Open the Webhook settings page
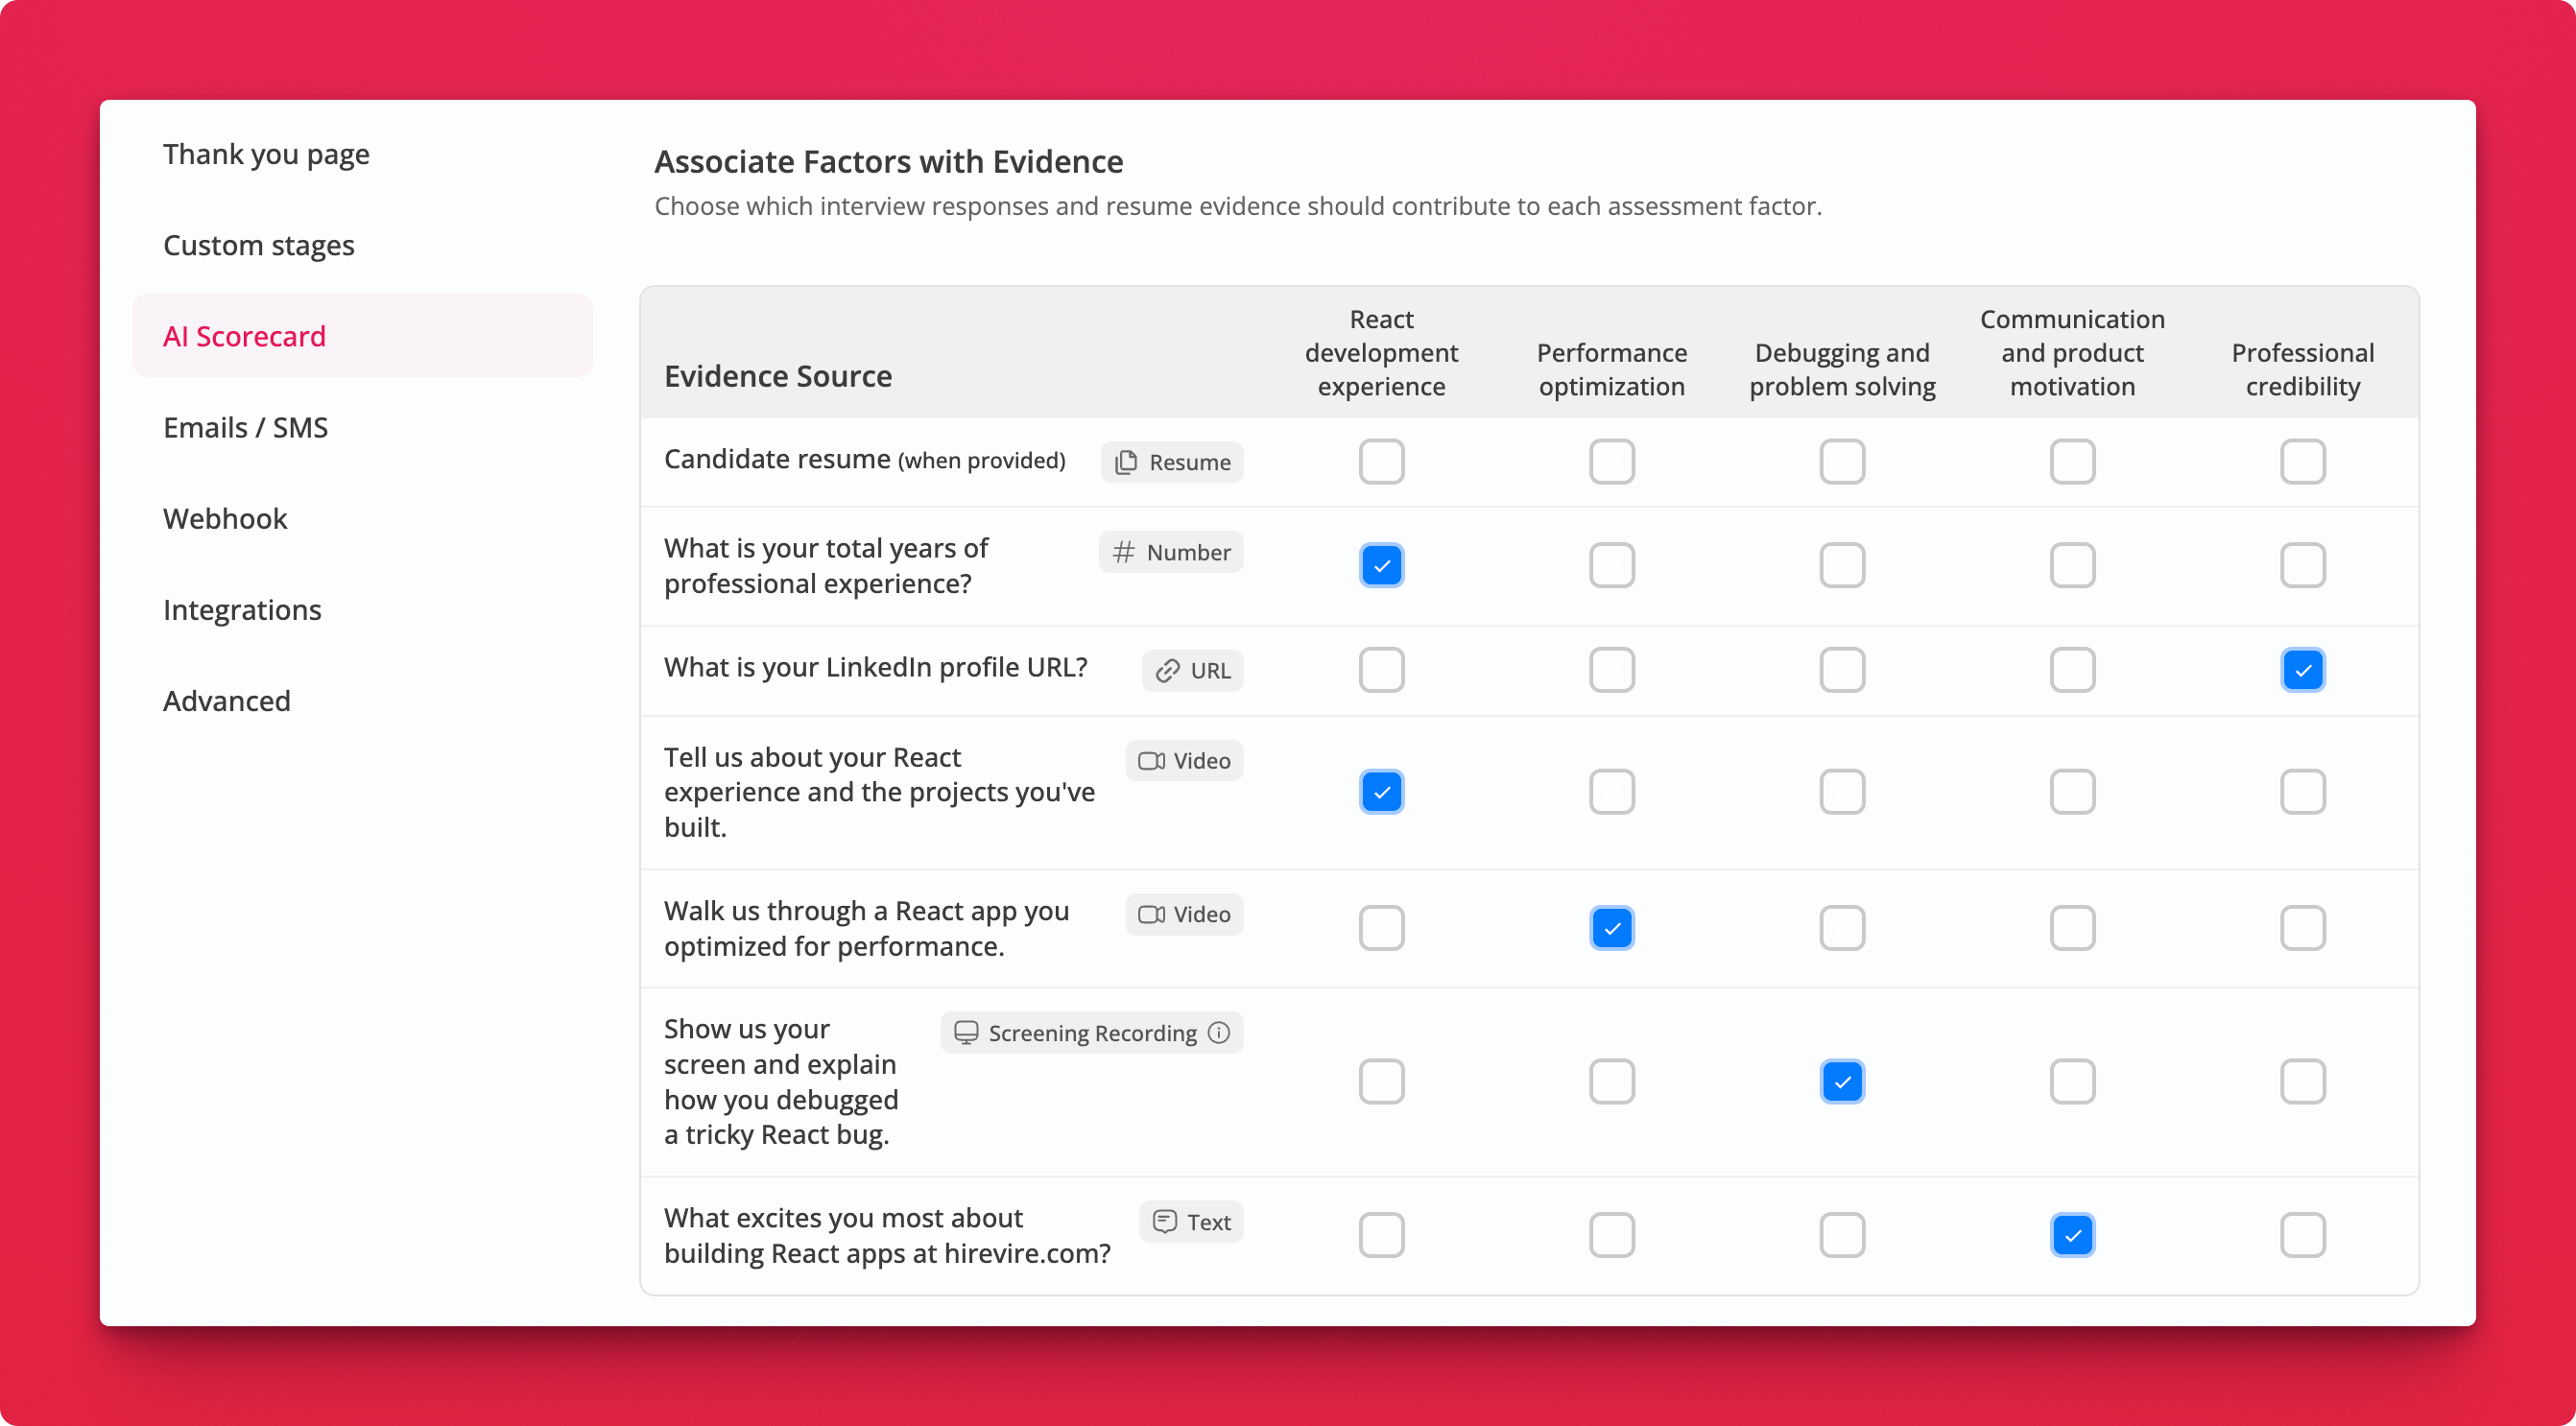 225,519
